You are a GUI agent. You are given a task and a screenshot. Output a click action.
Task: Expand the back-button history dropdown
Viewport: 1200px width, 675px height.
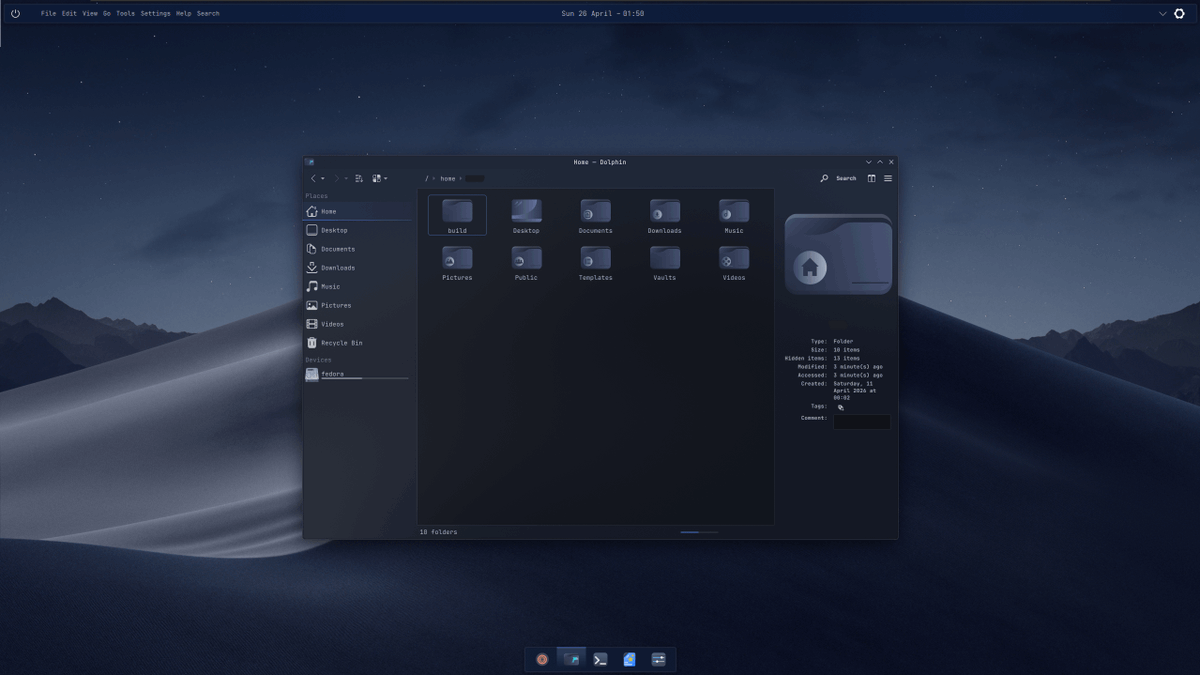321,178
